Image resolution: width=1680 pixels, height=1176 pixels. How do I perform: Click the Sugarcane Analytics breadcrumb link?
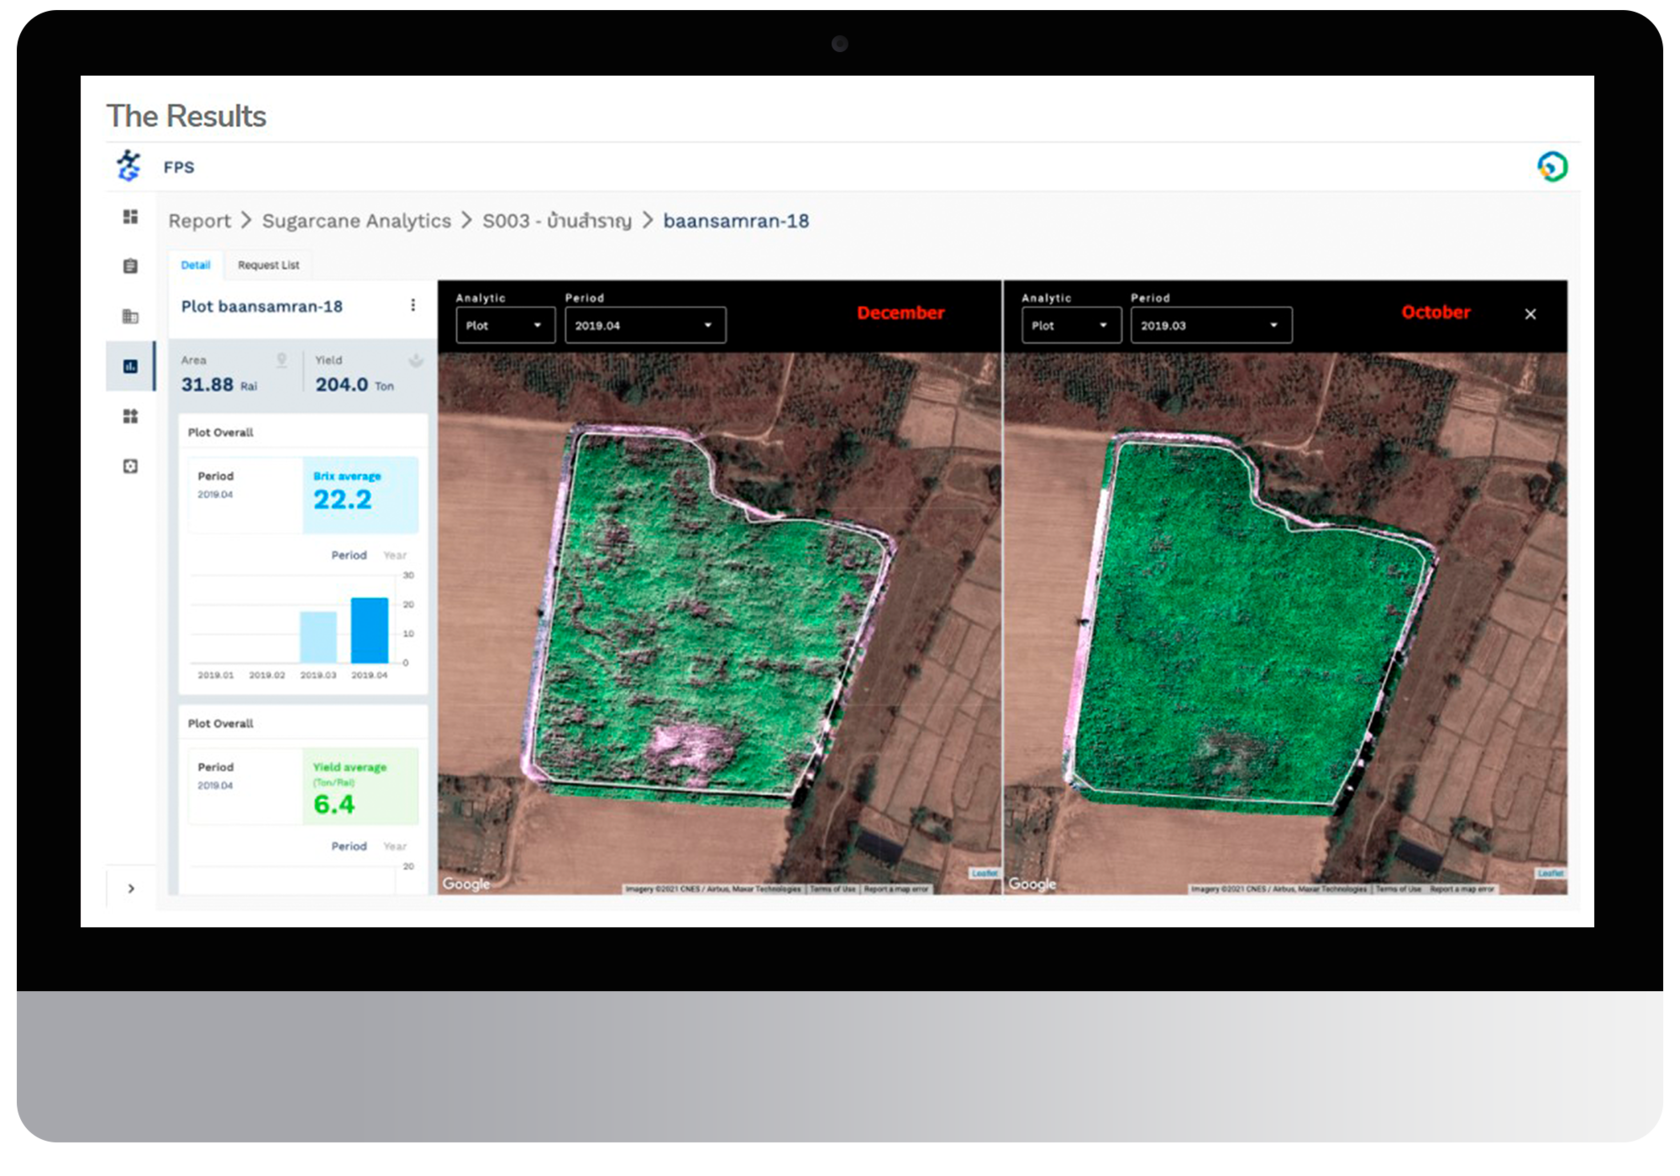tap(356, 220)
